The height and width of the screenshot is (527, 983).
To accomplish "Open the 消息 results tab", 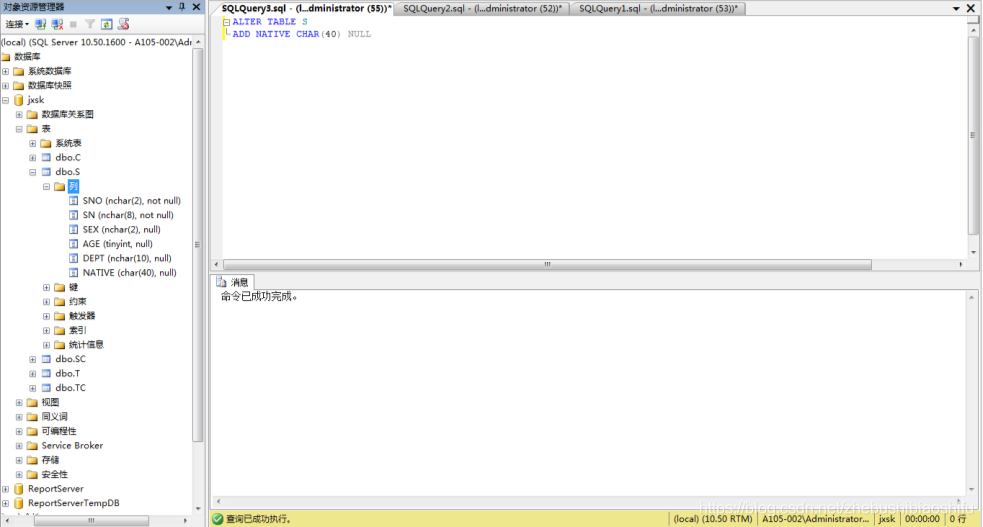I will (x=233, y=283).
